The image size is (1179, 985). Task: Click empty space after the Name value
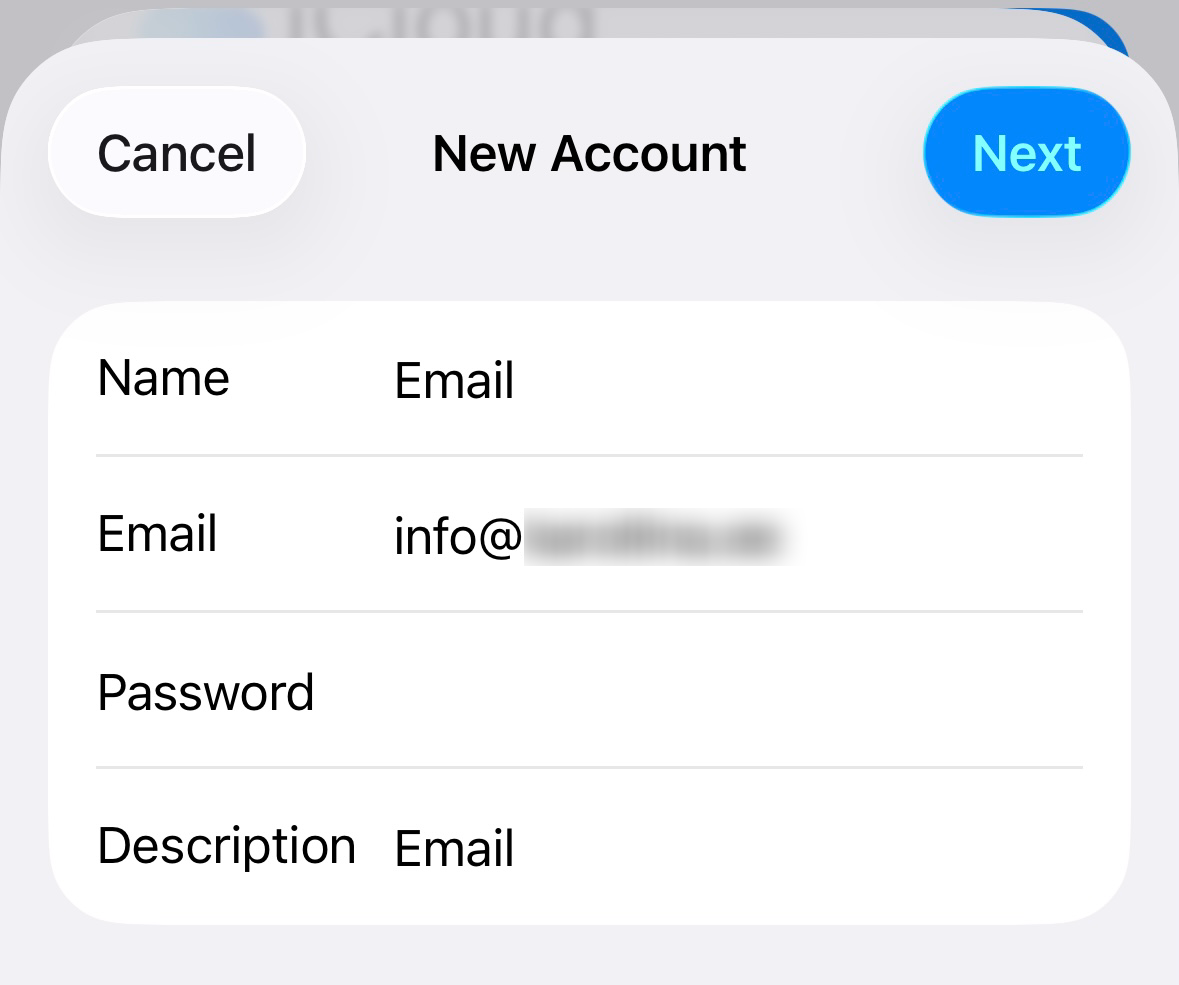pyautogui.click(x=797, y=380)
